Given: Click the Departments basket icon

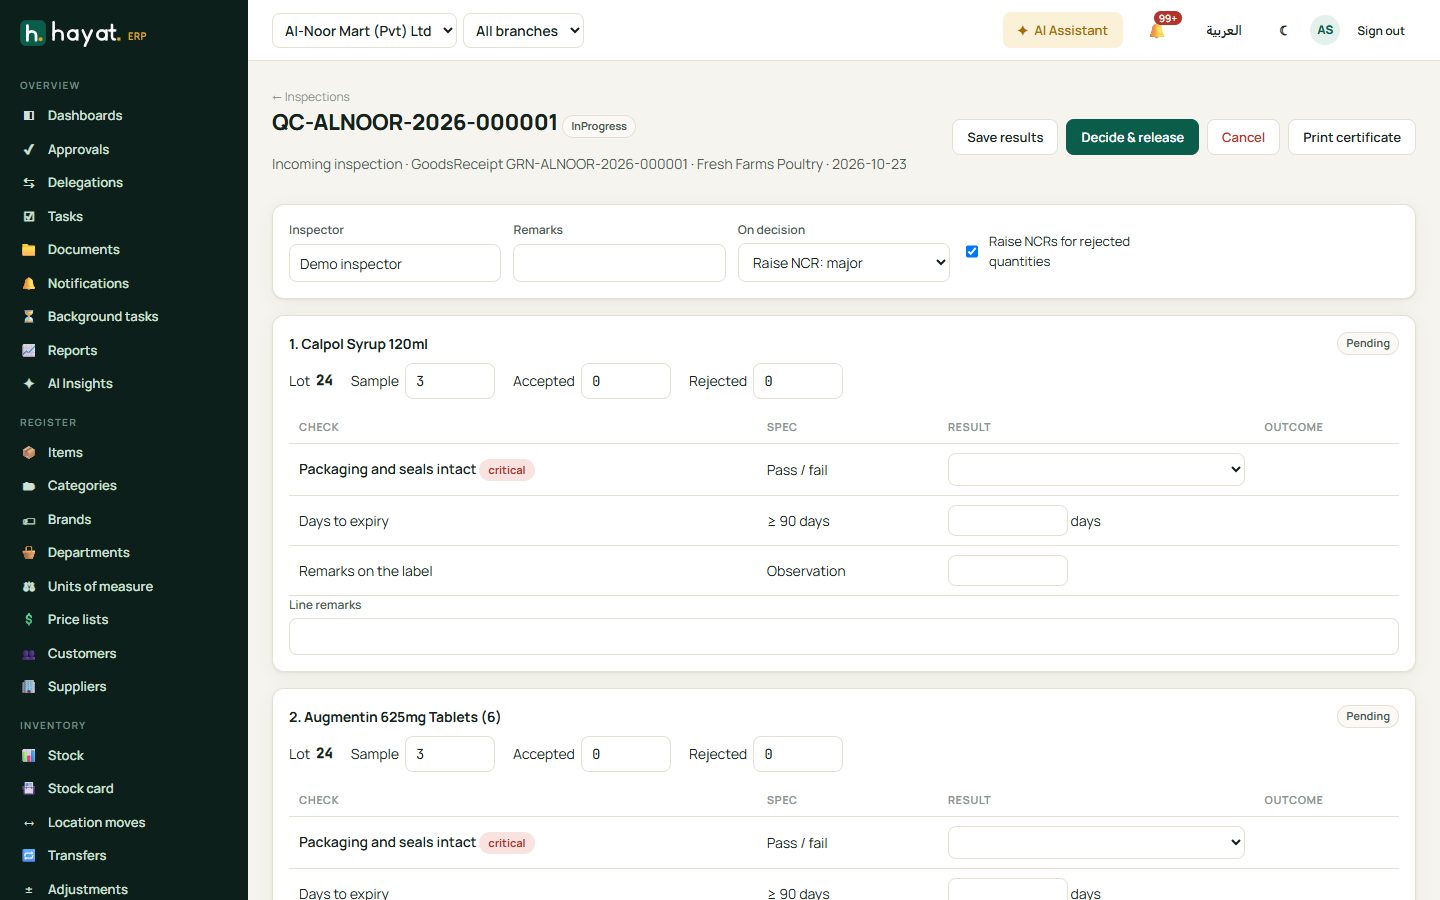Looking at the screenshot, I should point(29,553).
